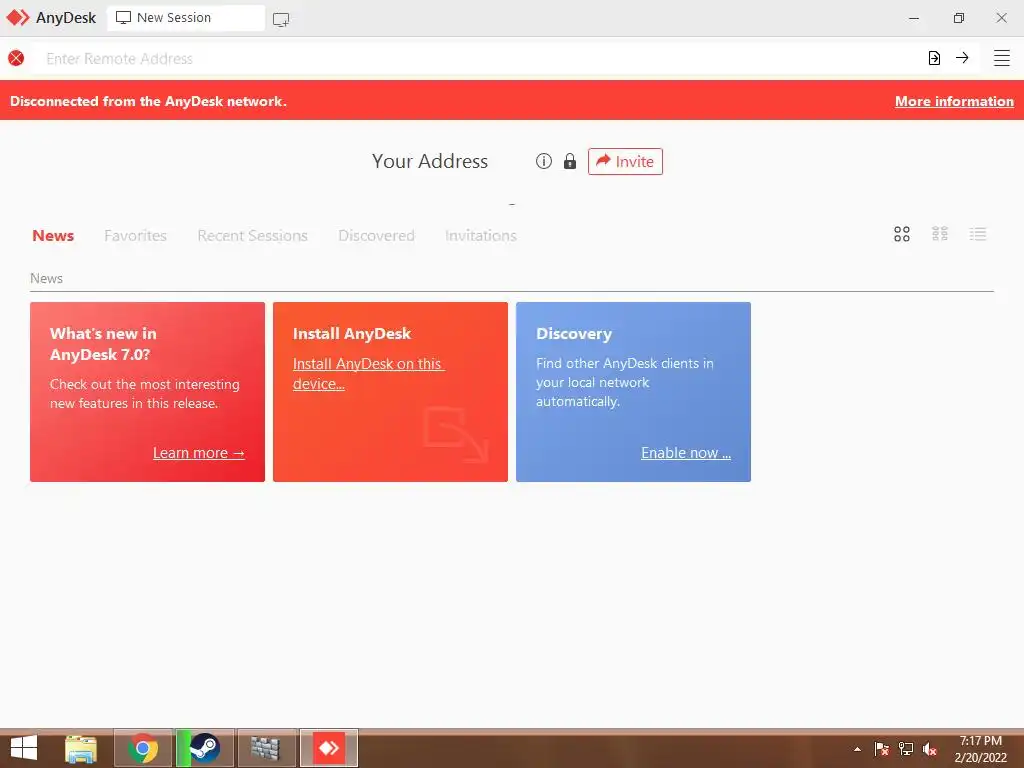
Task: Open a new session tab with plus monitor icon
Action: [x=281, y=20]
